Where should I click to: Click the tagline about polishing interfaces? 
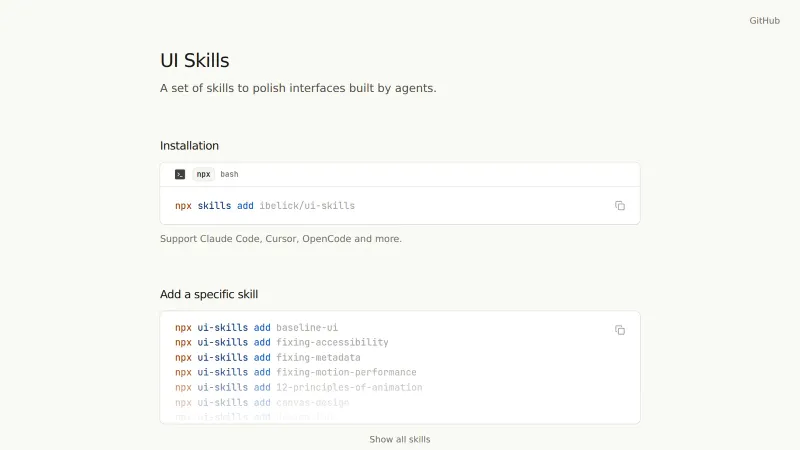(x=298, y=88)
